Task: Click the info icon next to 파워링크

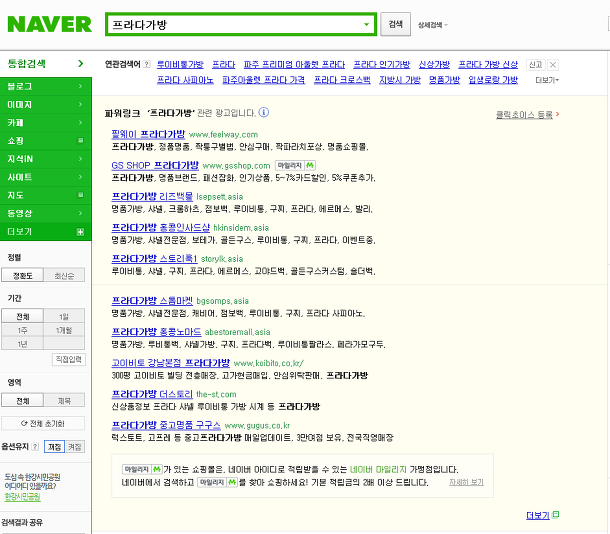Action: click(x=263, y=112)
